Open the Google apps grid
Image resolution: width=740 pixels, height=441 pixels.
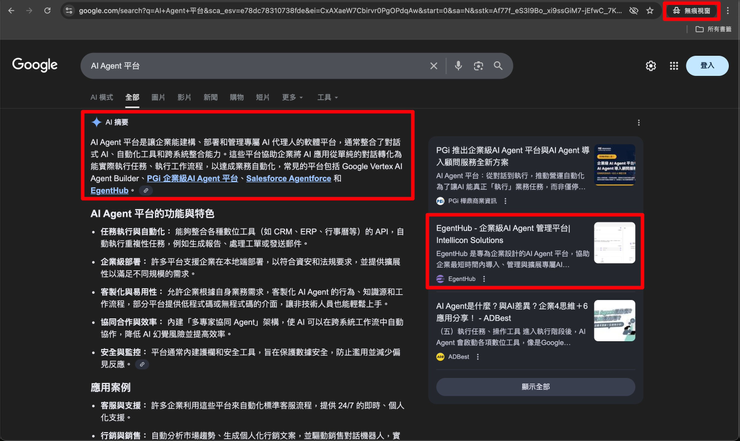(x=674, y=66)
